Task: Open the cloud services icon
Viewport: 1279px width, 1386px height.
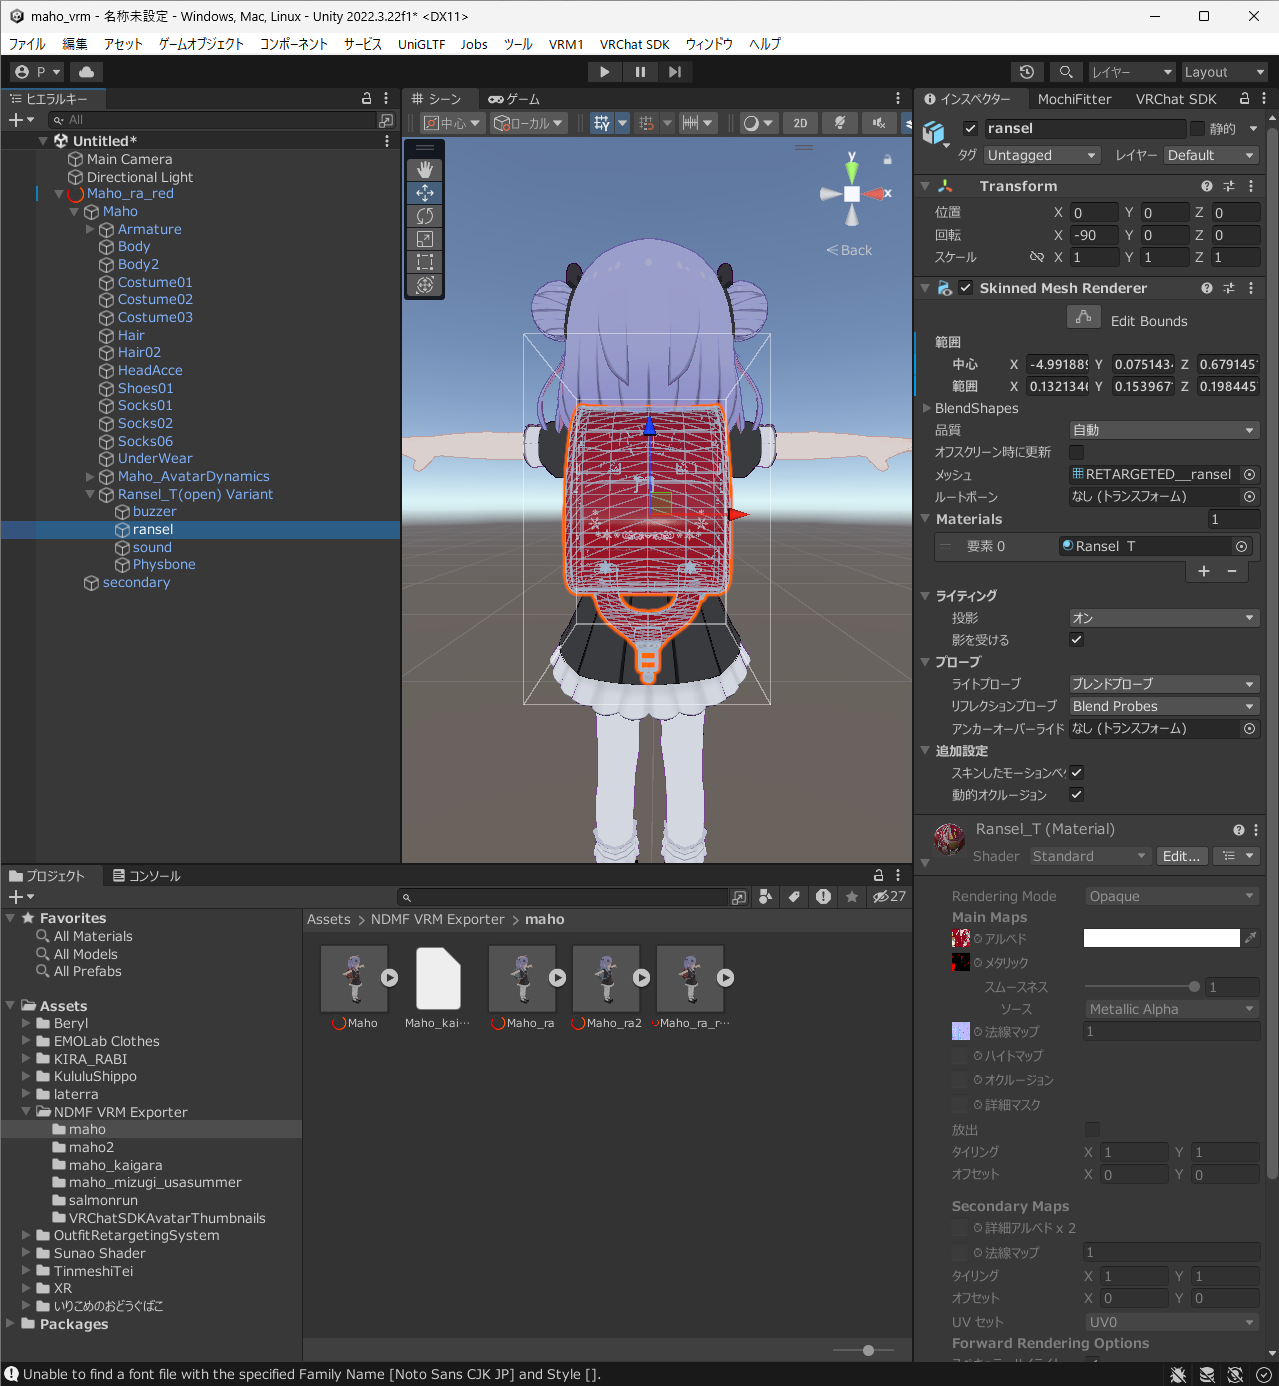Action: (87, 72)
